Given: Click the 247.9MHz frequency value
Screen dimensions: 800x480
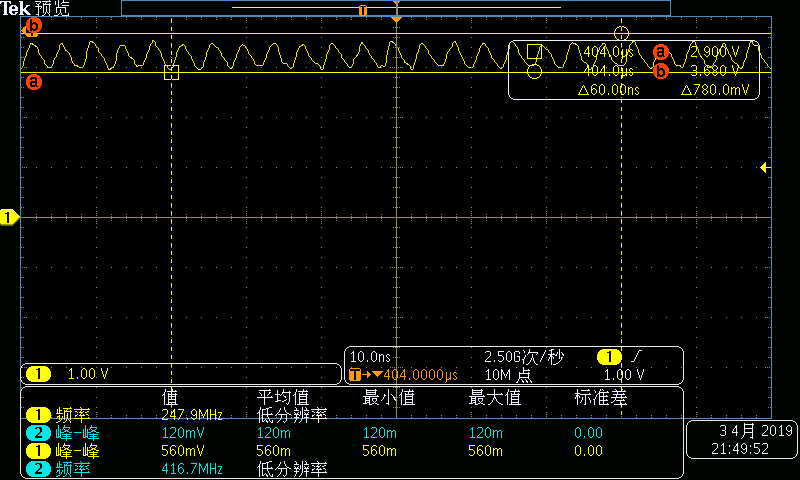Looking at the screenshot, I should [x=192, y=415].
